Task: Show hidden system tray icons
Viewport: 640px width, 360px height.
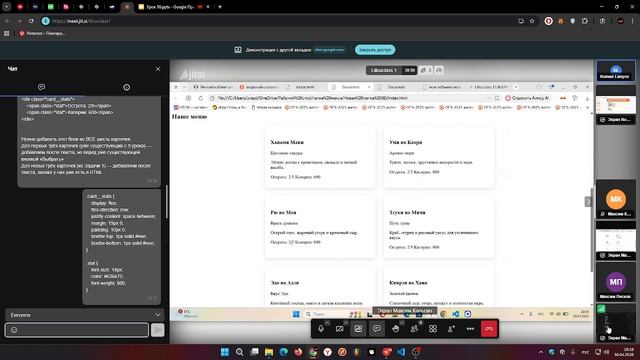Action: (541, 352)
